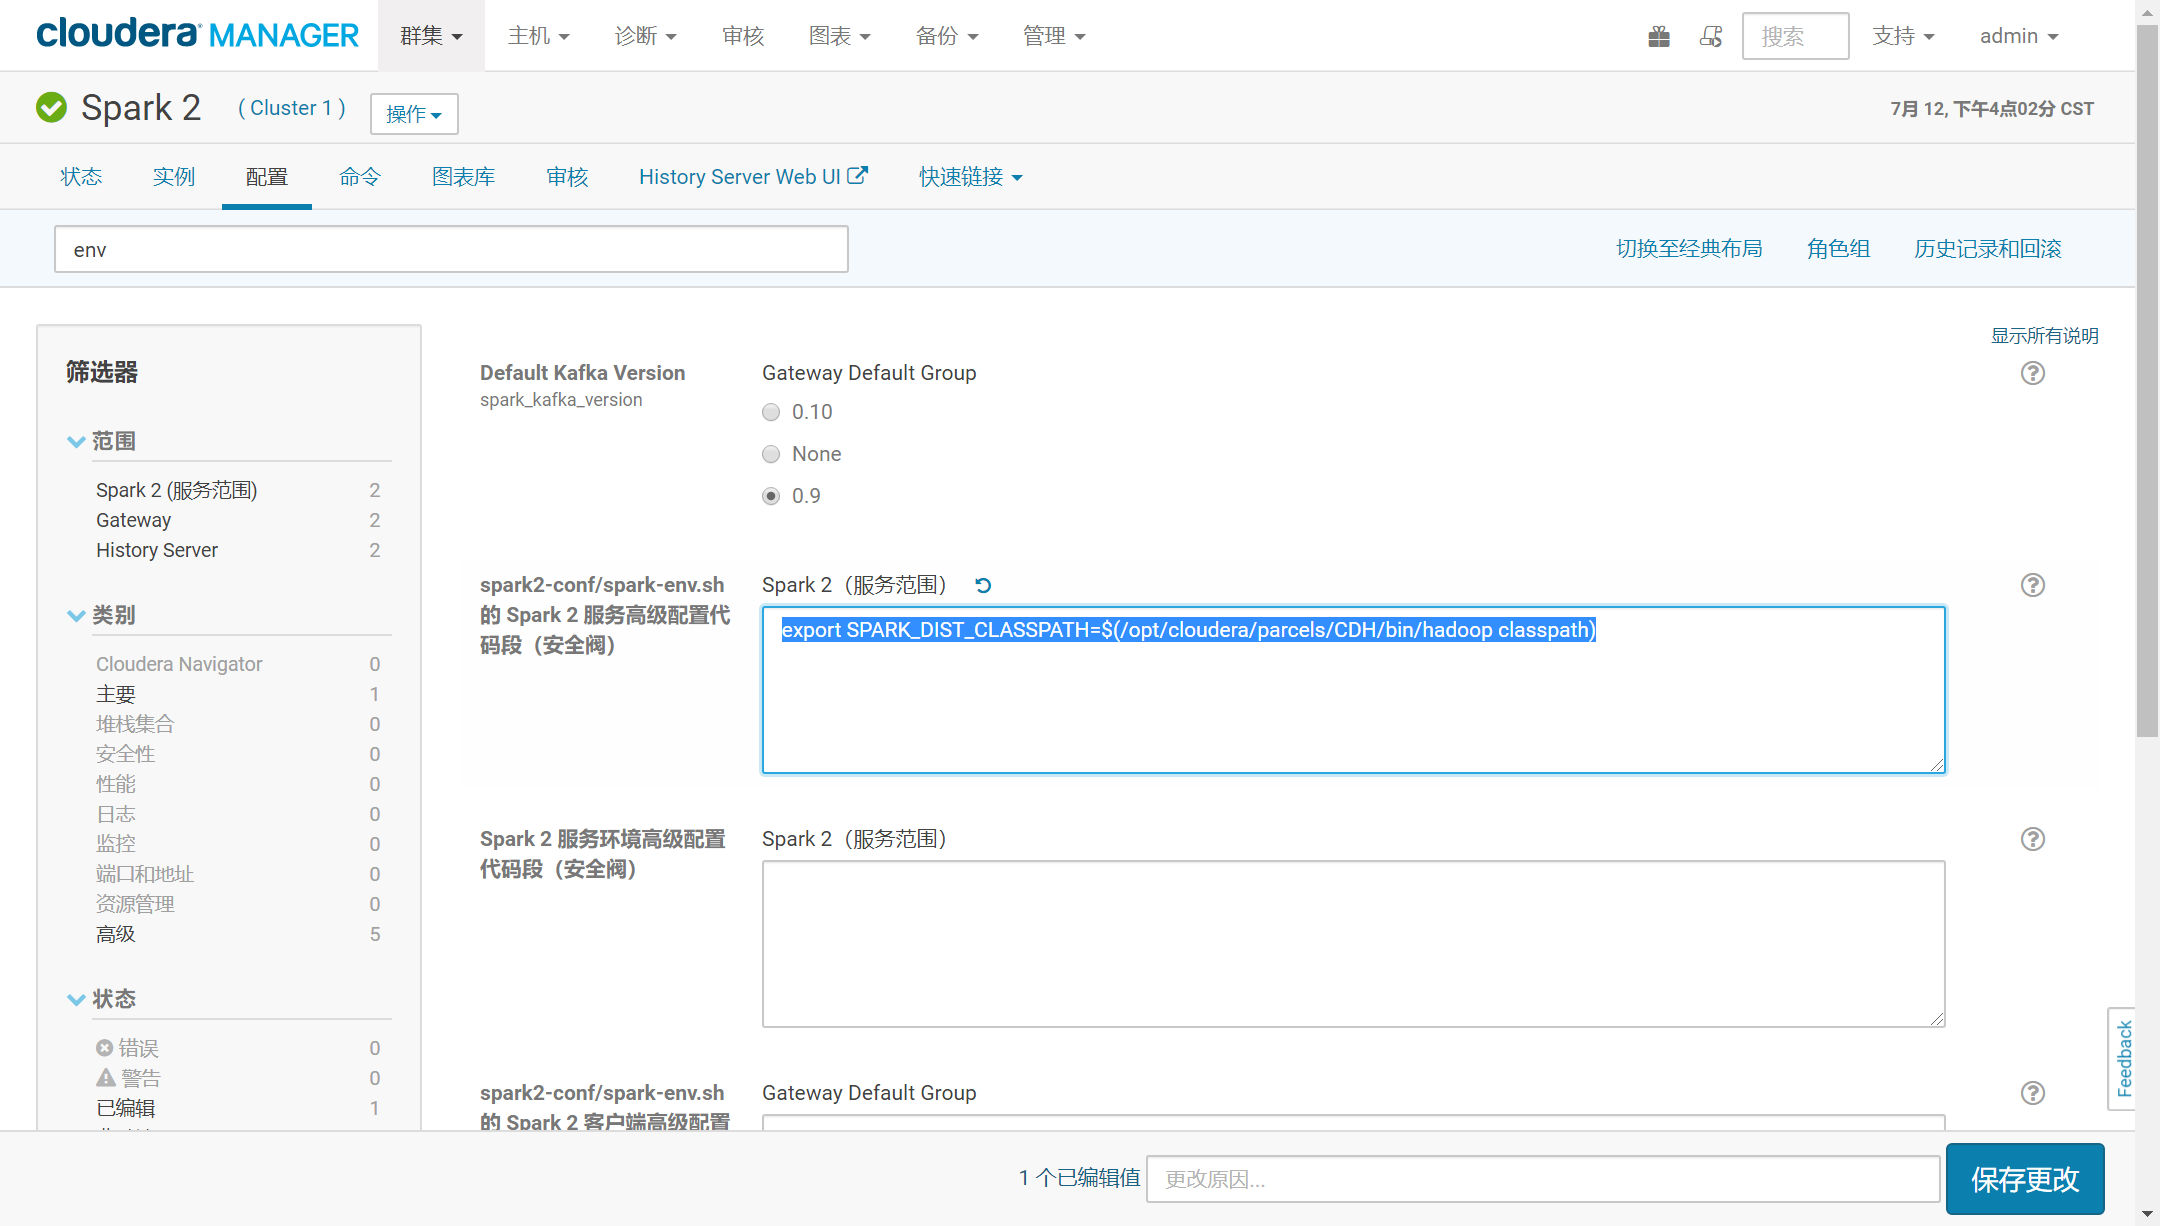Click the Spark 2 服务环境高级配置 text area

click(x=1353, y=944)
